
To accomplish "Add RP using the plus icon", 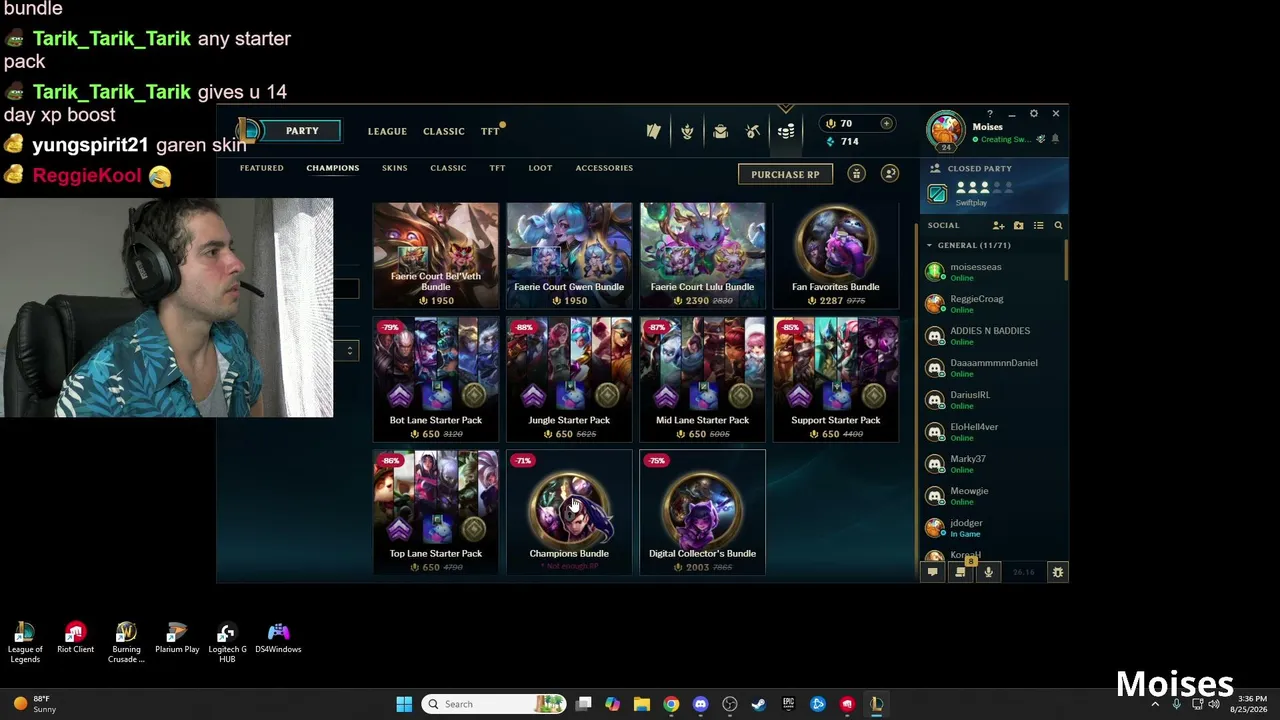I will pyautogui.click(x=886, y=123).
